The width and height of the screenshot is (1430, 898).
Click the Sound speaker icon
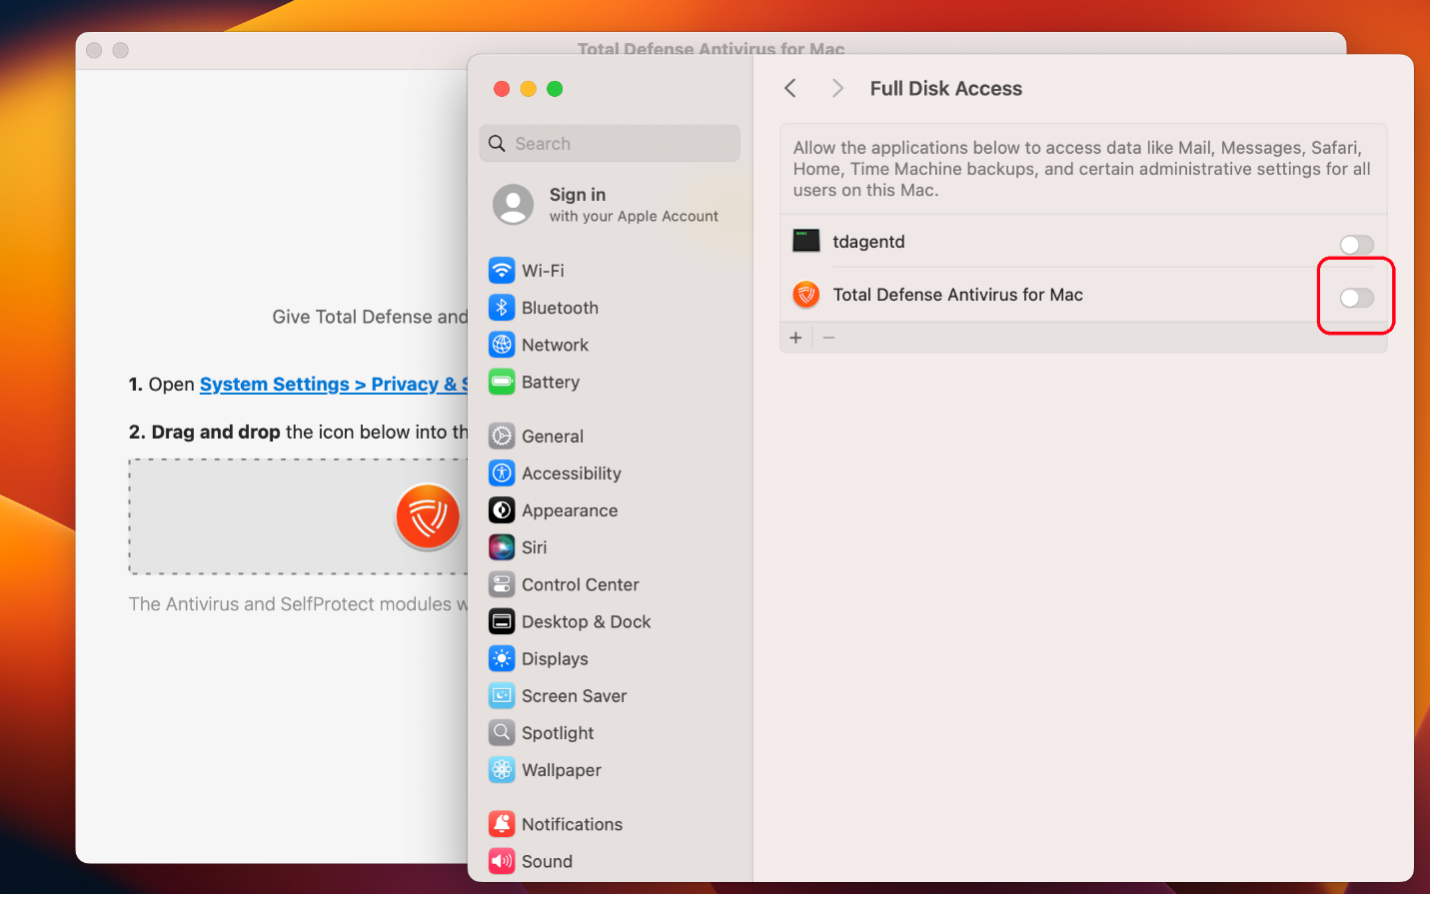(502, 861)
